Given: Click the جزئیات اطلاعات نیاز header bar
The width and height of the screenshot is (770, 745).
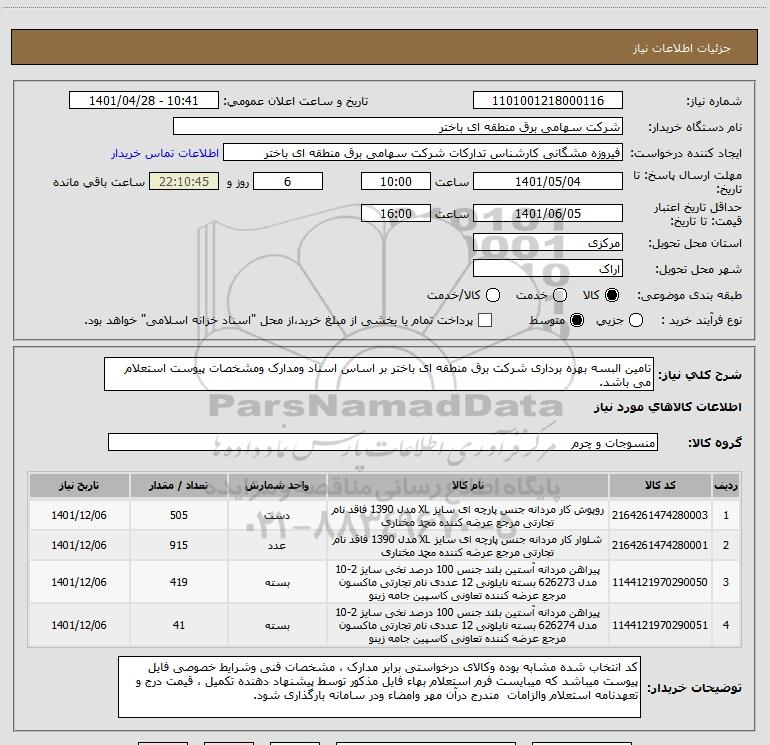Looking at the screenshot, I should tap(385, 47).
